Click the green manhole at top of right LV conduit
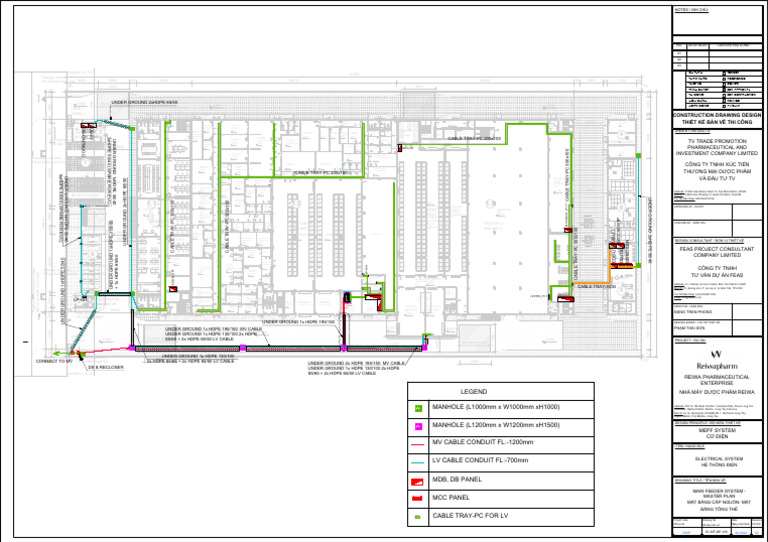Screen dimensions: 768x542 (x=638, y=156)
